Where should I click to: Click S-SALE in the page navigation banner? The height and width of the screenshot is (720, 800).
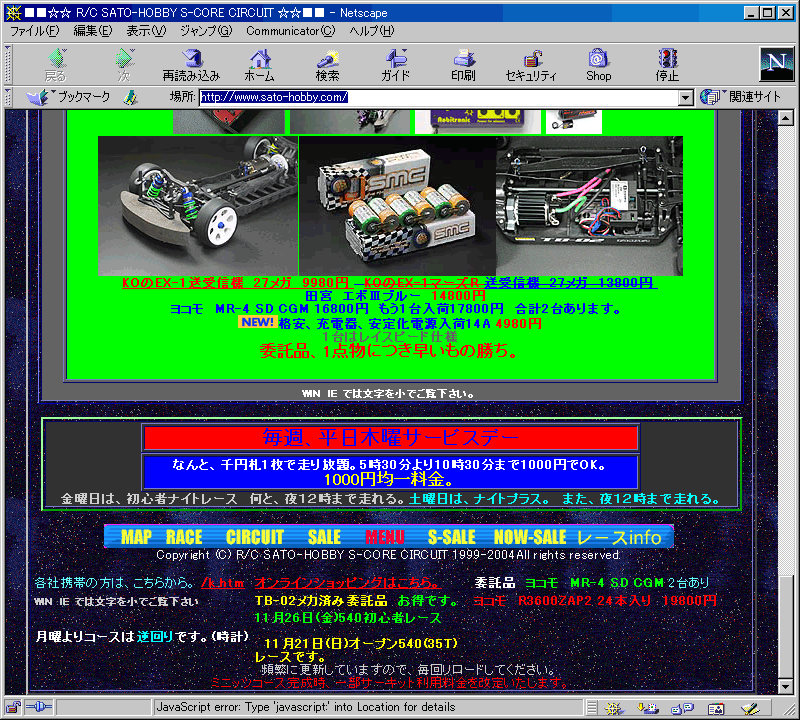click(x=452, y=537)
